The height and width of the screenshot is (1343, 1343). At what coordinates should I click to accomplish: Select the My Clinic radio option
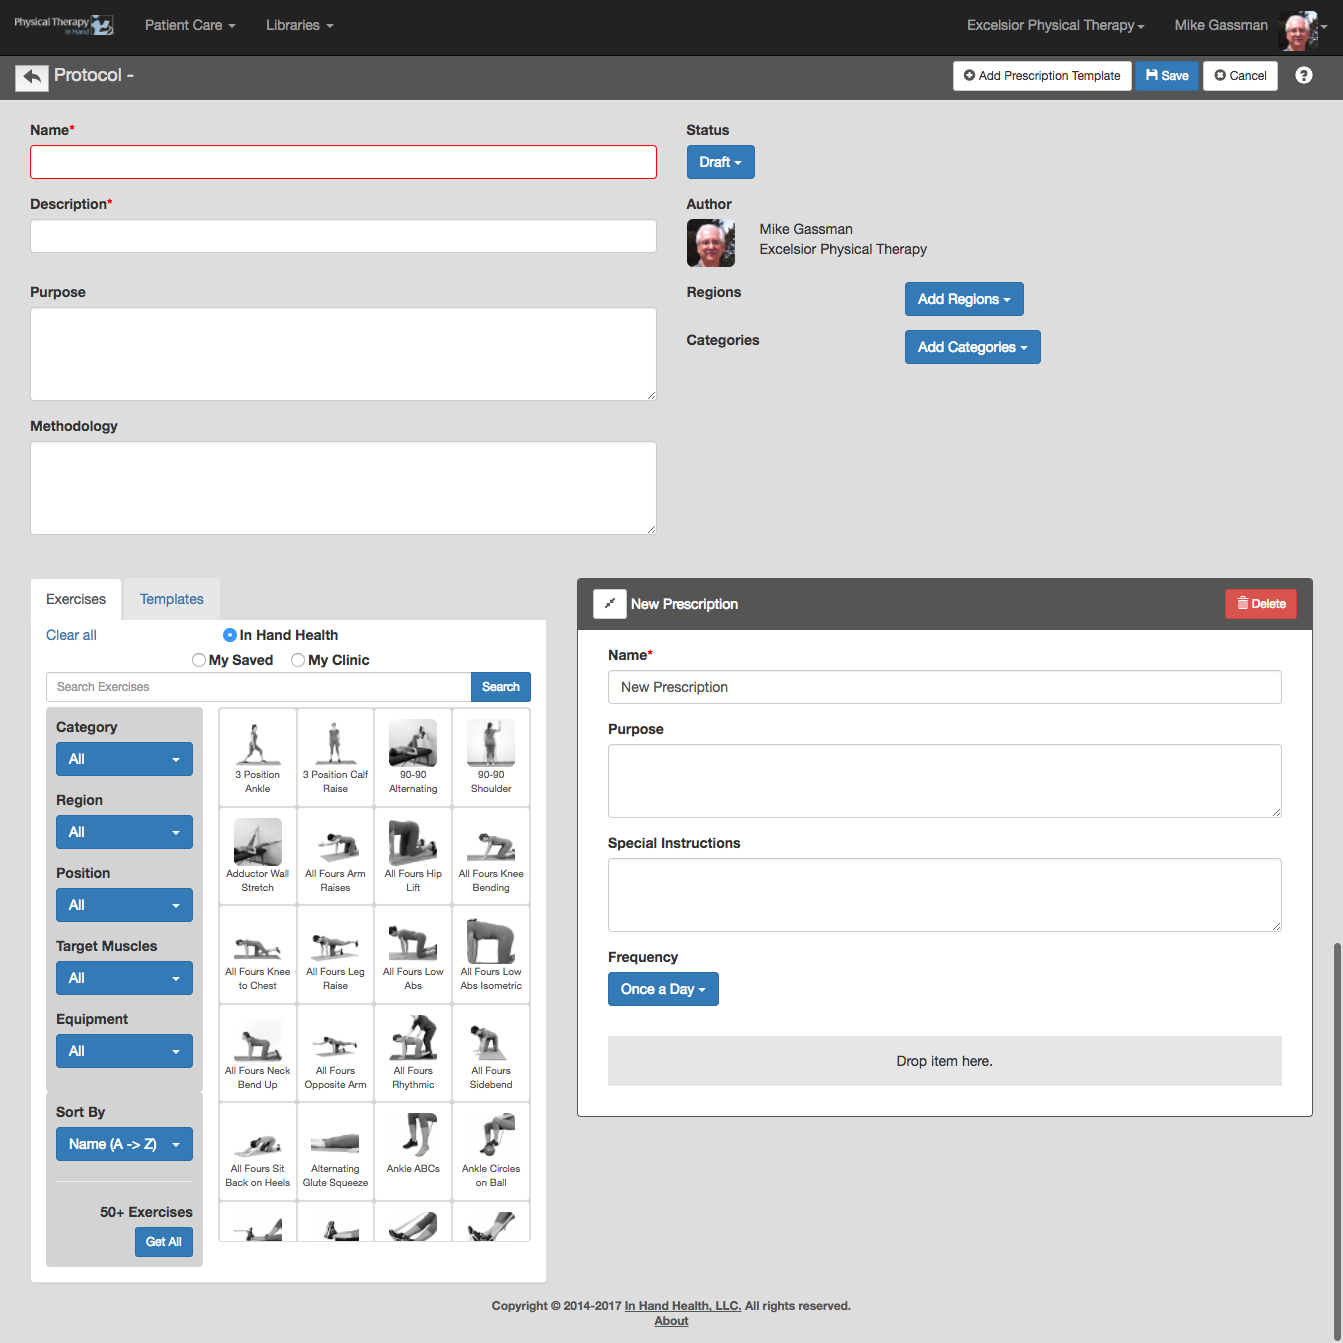click(x=298, y=660)
